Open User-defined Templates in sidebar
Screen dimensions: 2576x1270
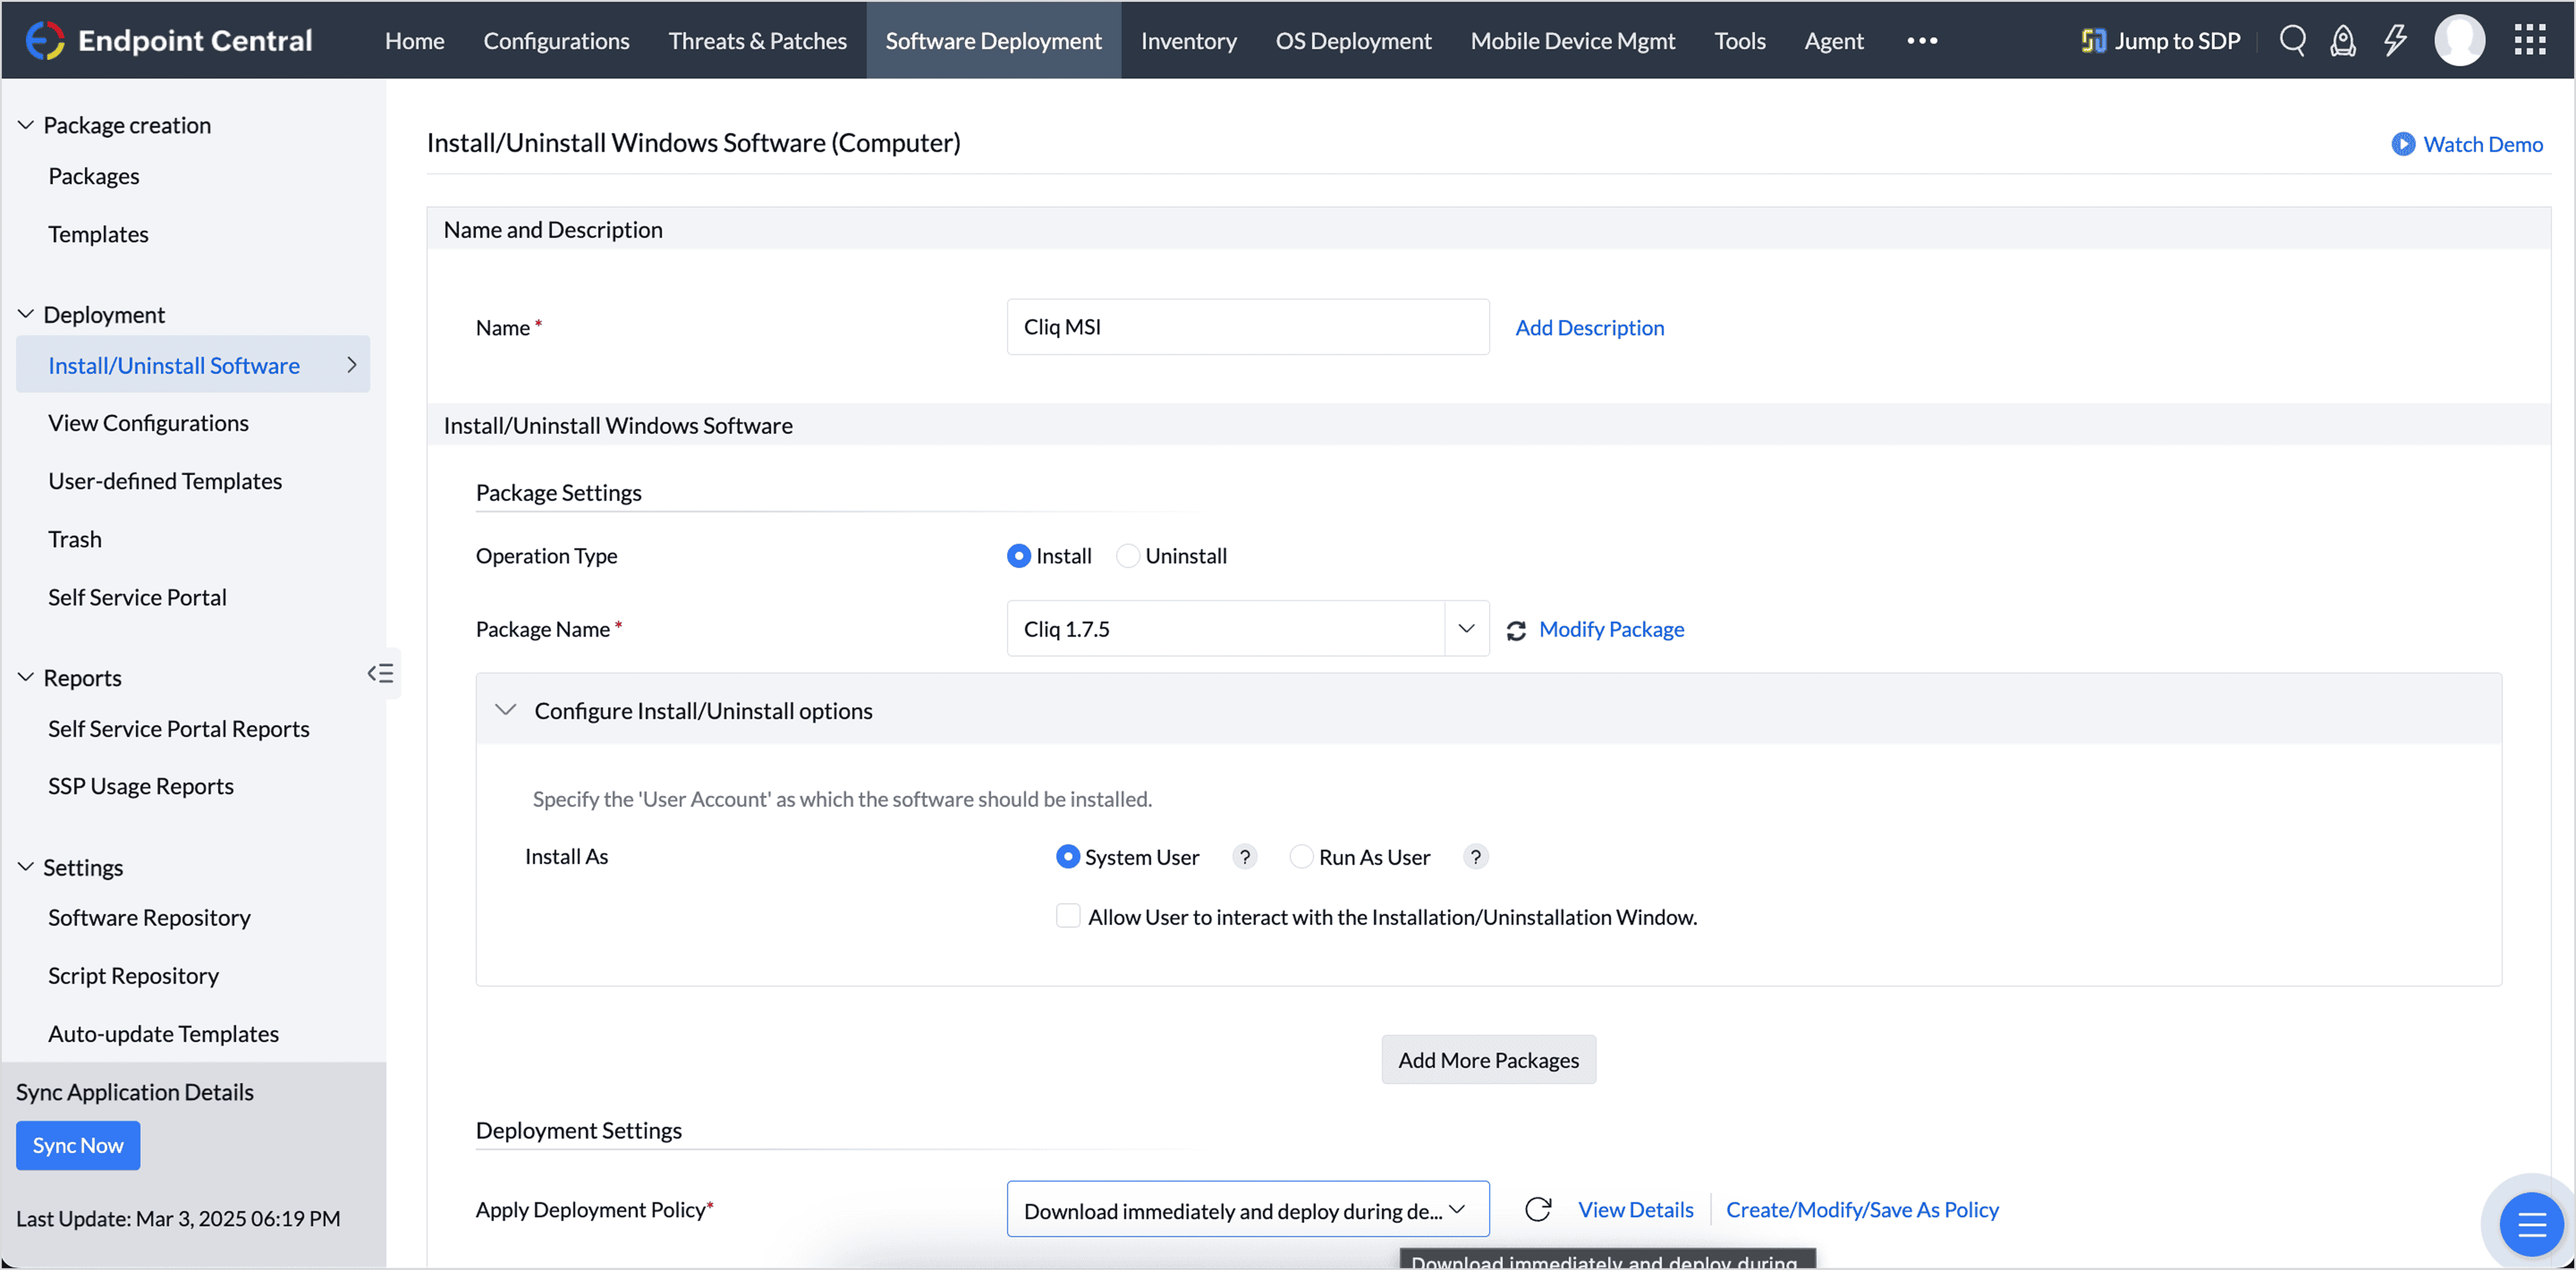pyautogui.click(x=165, y=481)
